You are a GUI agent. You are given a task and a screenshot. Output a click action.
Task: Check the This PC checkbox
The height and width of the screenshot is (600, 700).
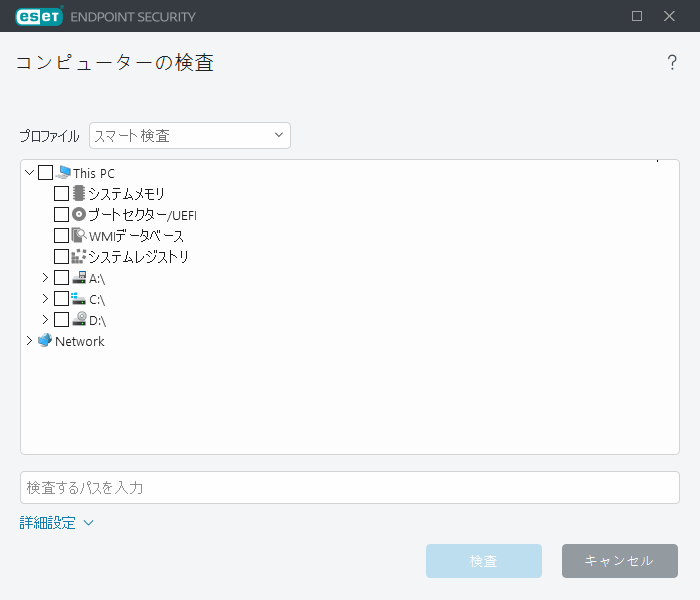(46, 173)
